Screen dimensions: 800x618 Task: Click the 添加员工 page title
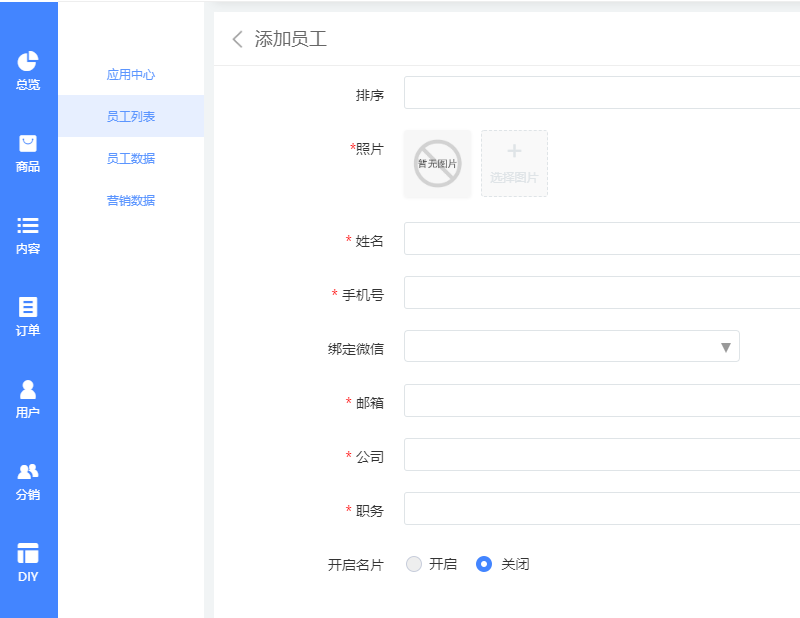291,39
